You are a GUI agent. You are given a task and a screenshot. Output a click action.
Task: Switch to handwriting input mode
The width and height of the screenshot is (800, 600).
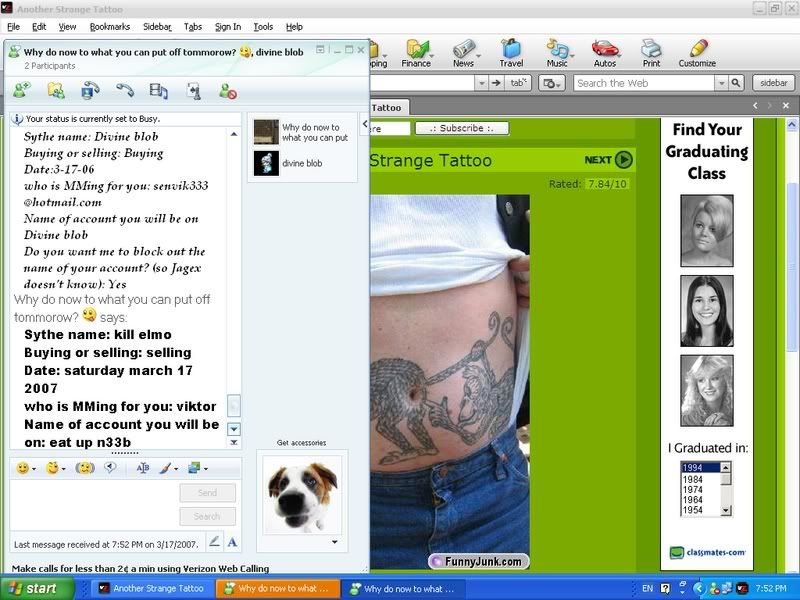click(x=214, y=542)
